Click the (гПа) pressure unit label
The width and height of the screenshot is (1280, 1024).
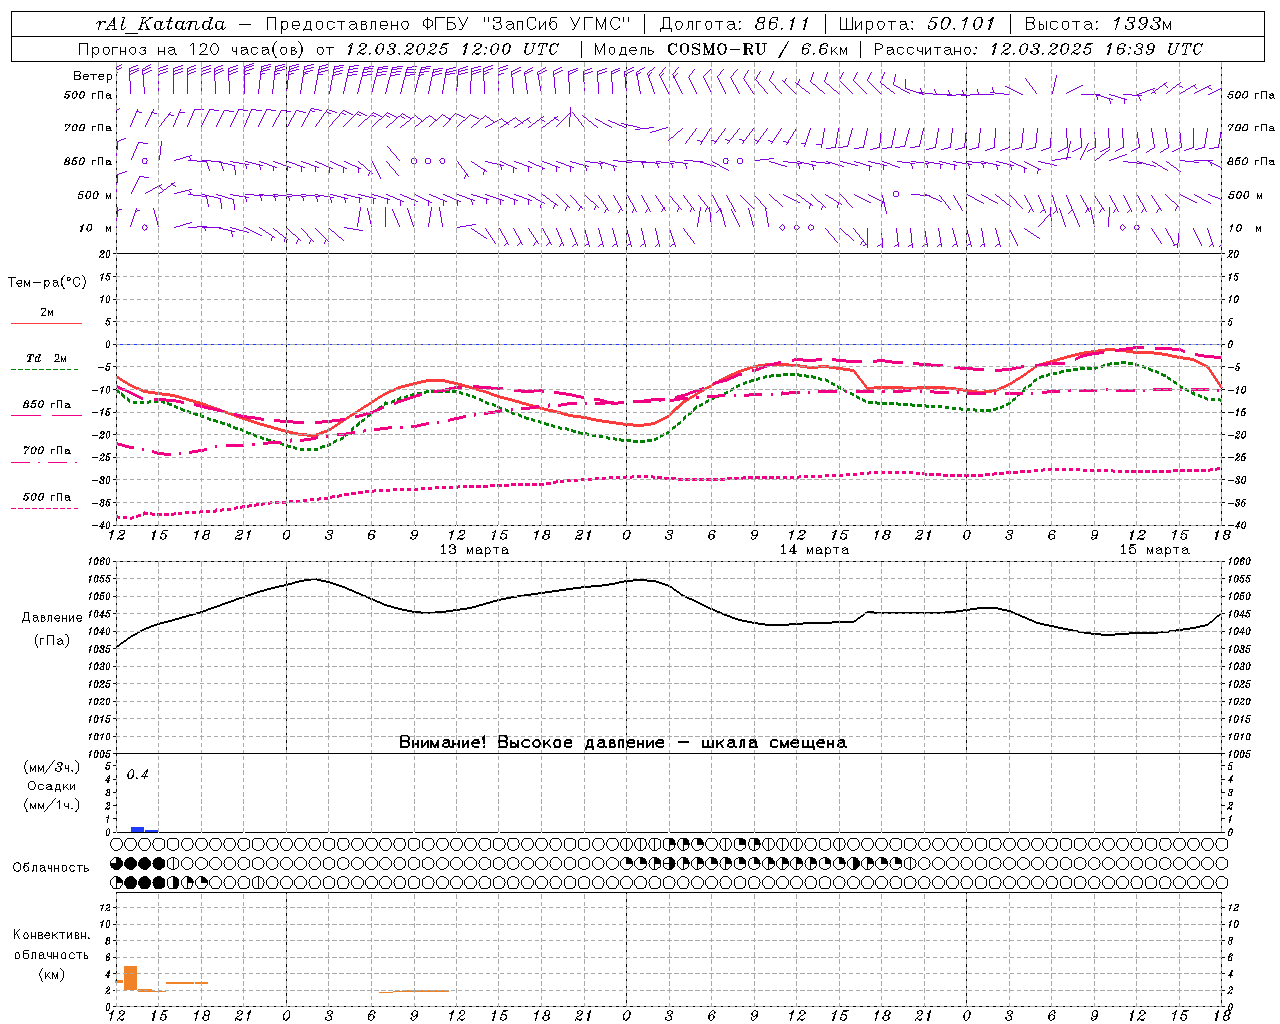click(x=52, y=641)
